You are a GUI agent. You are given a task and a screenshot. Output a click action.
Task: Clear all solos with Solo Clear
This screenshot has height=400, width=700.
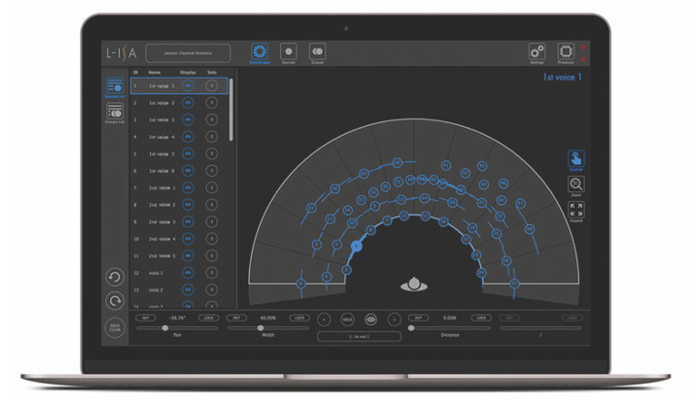coord(115,328)
